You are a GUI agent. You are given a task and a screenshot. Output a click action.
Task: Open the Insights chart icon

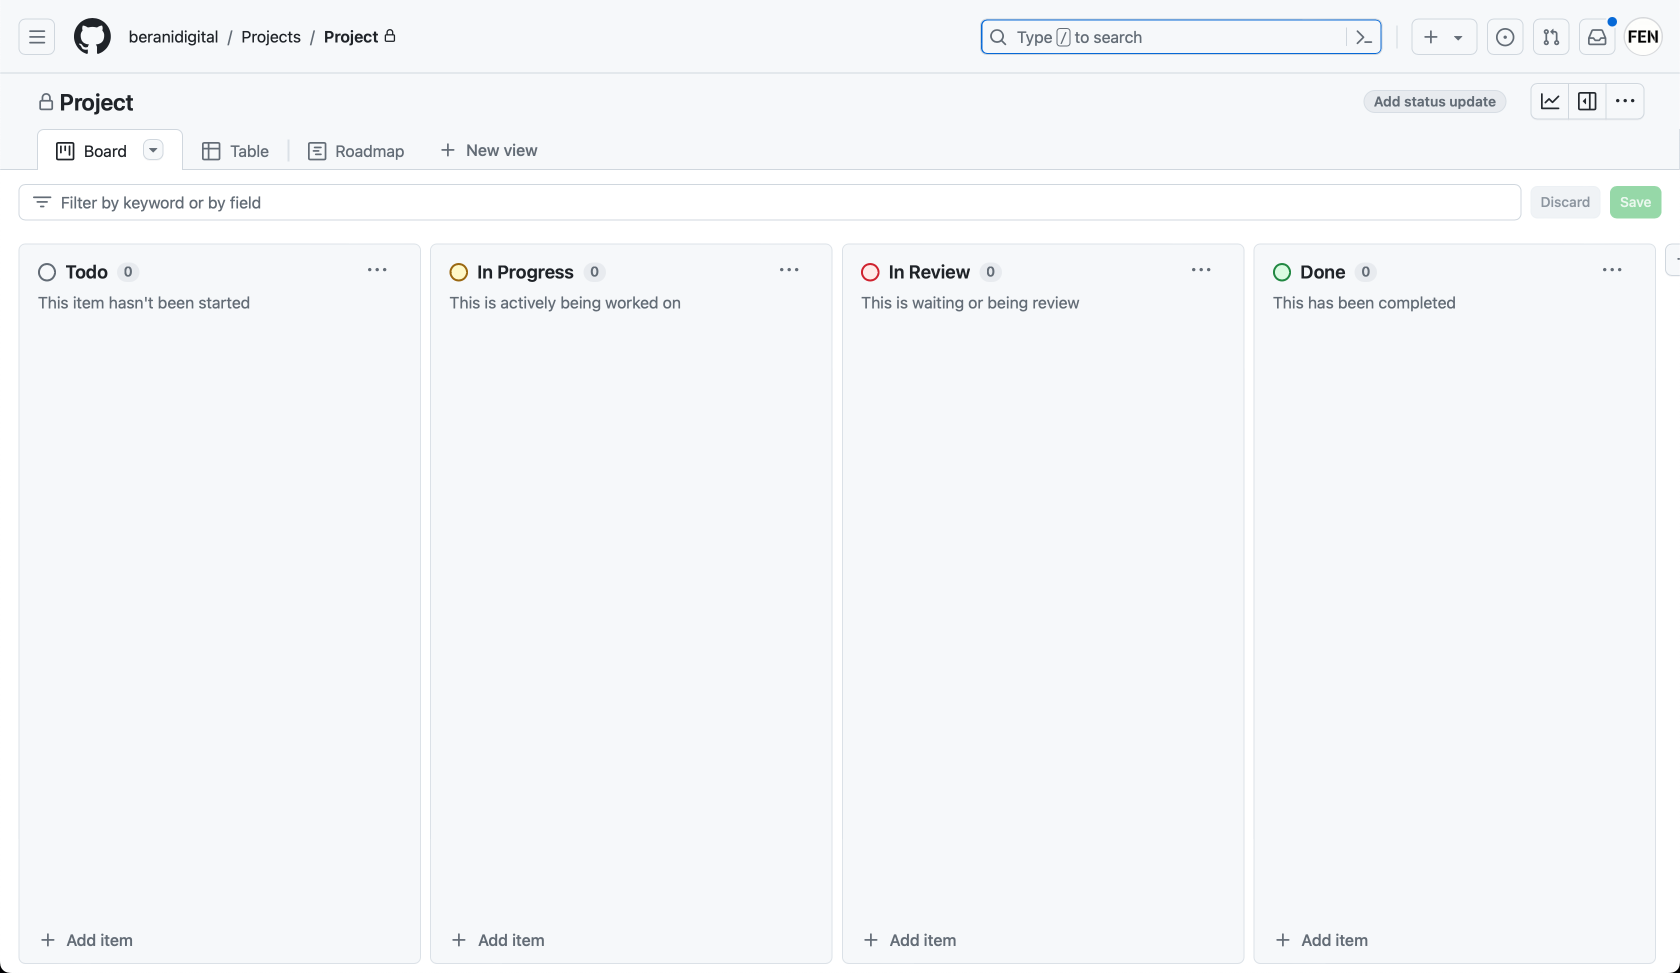pos(1550,101)
